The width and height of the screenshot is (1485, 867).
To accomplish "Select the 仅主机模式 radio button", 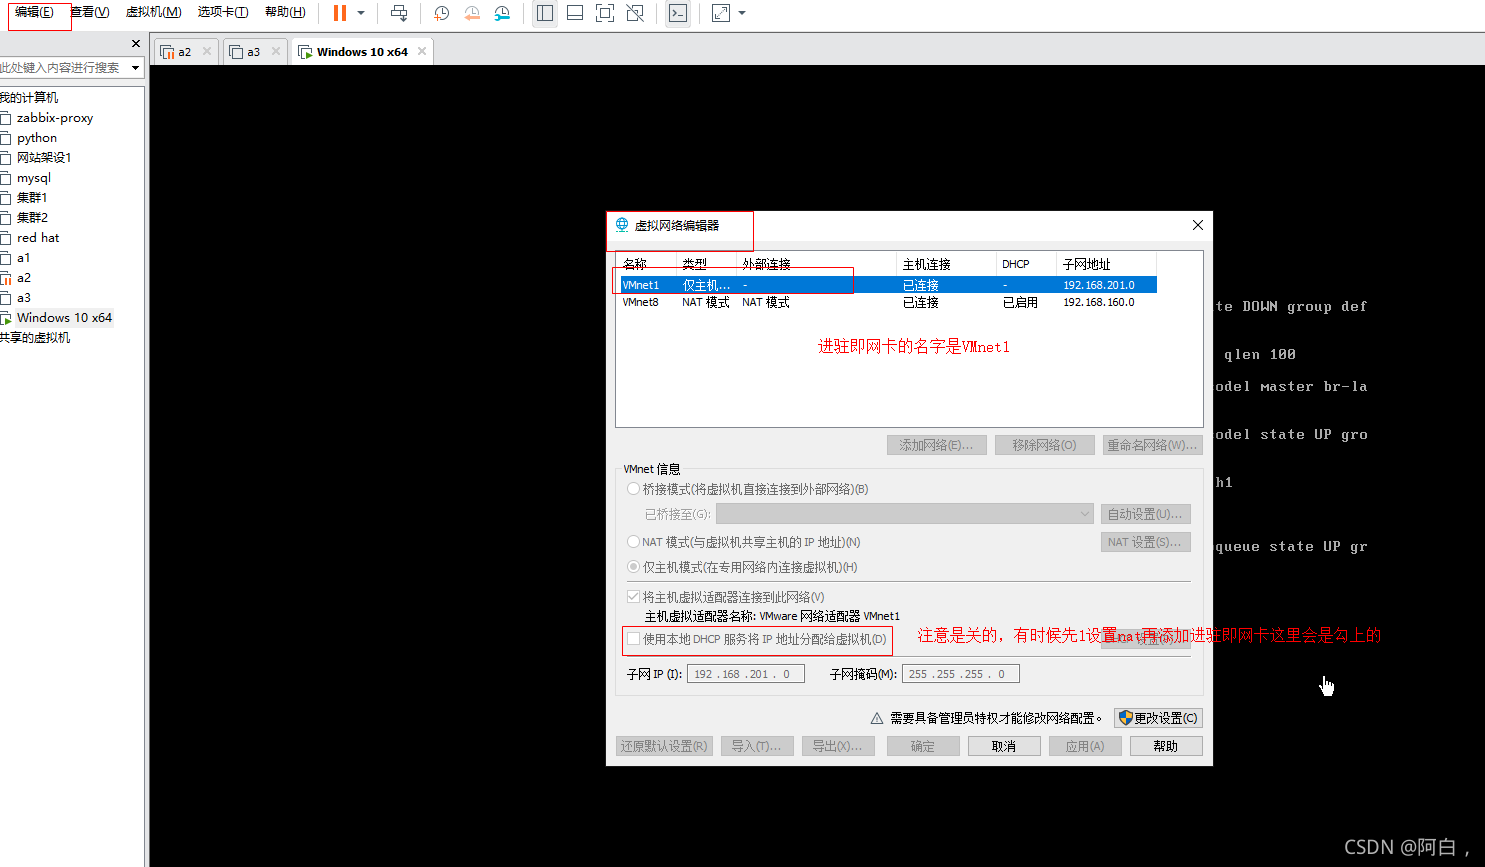I will 633,567.
